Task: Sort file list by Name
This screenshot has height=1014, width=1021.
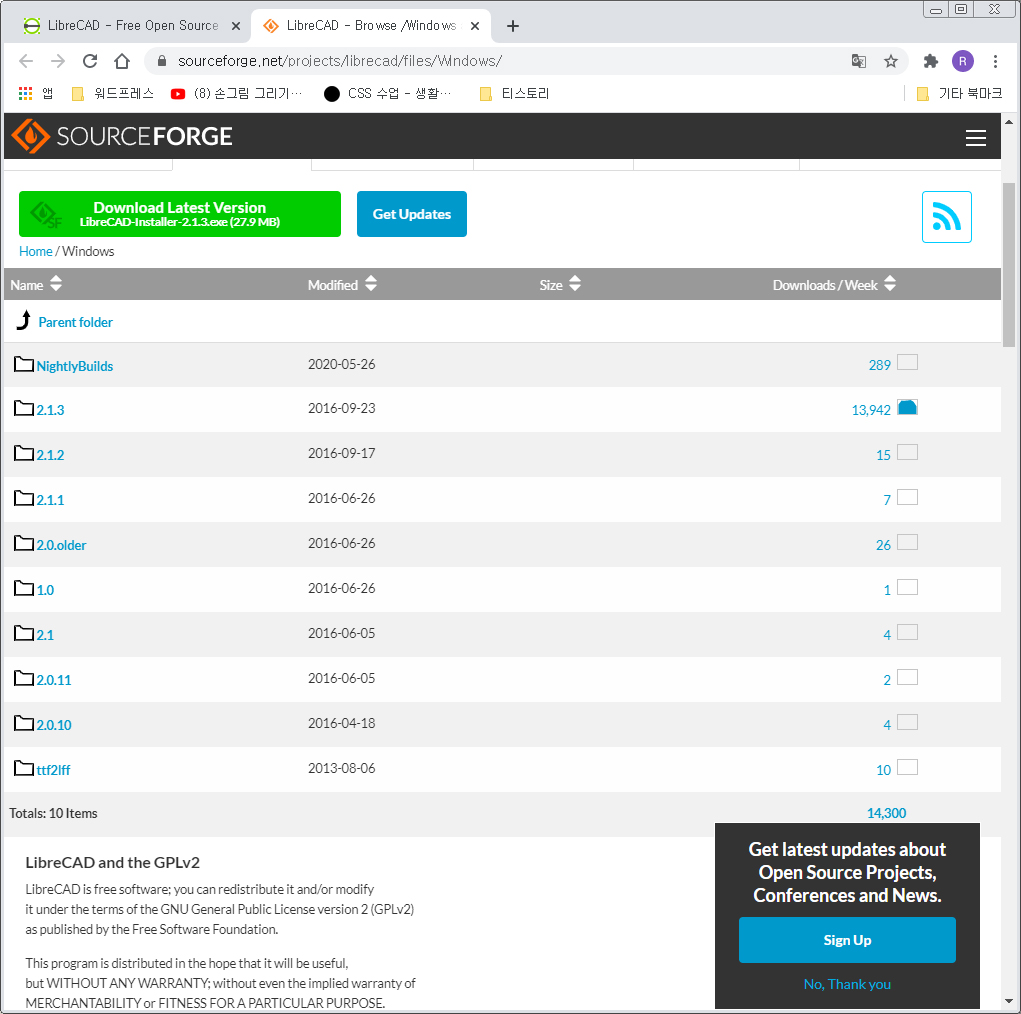Action: [36, 285]
